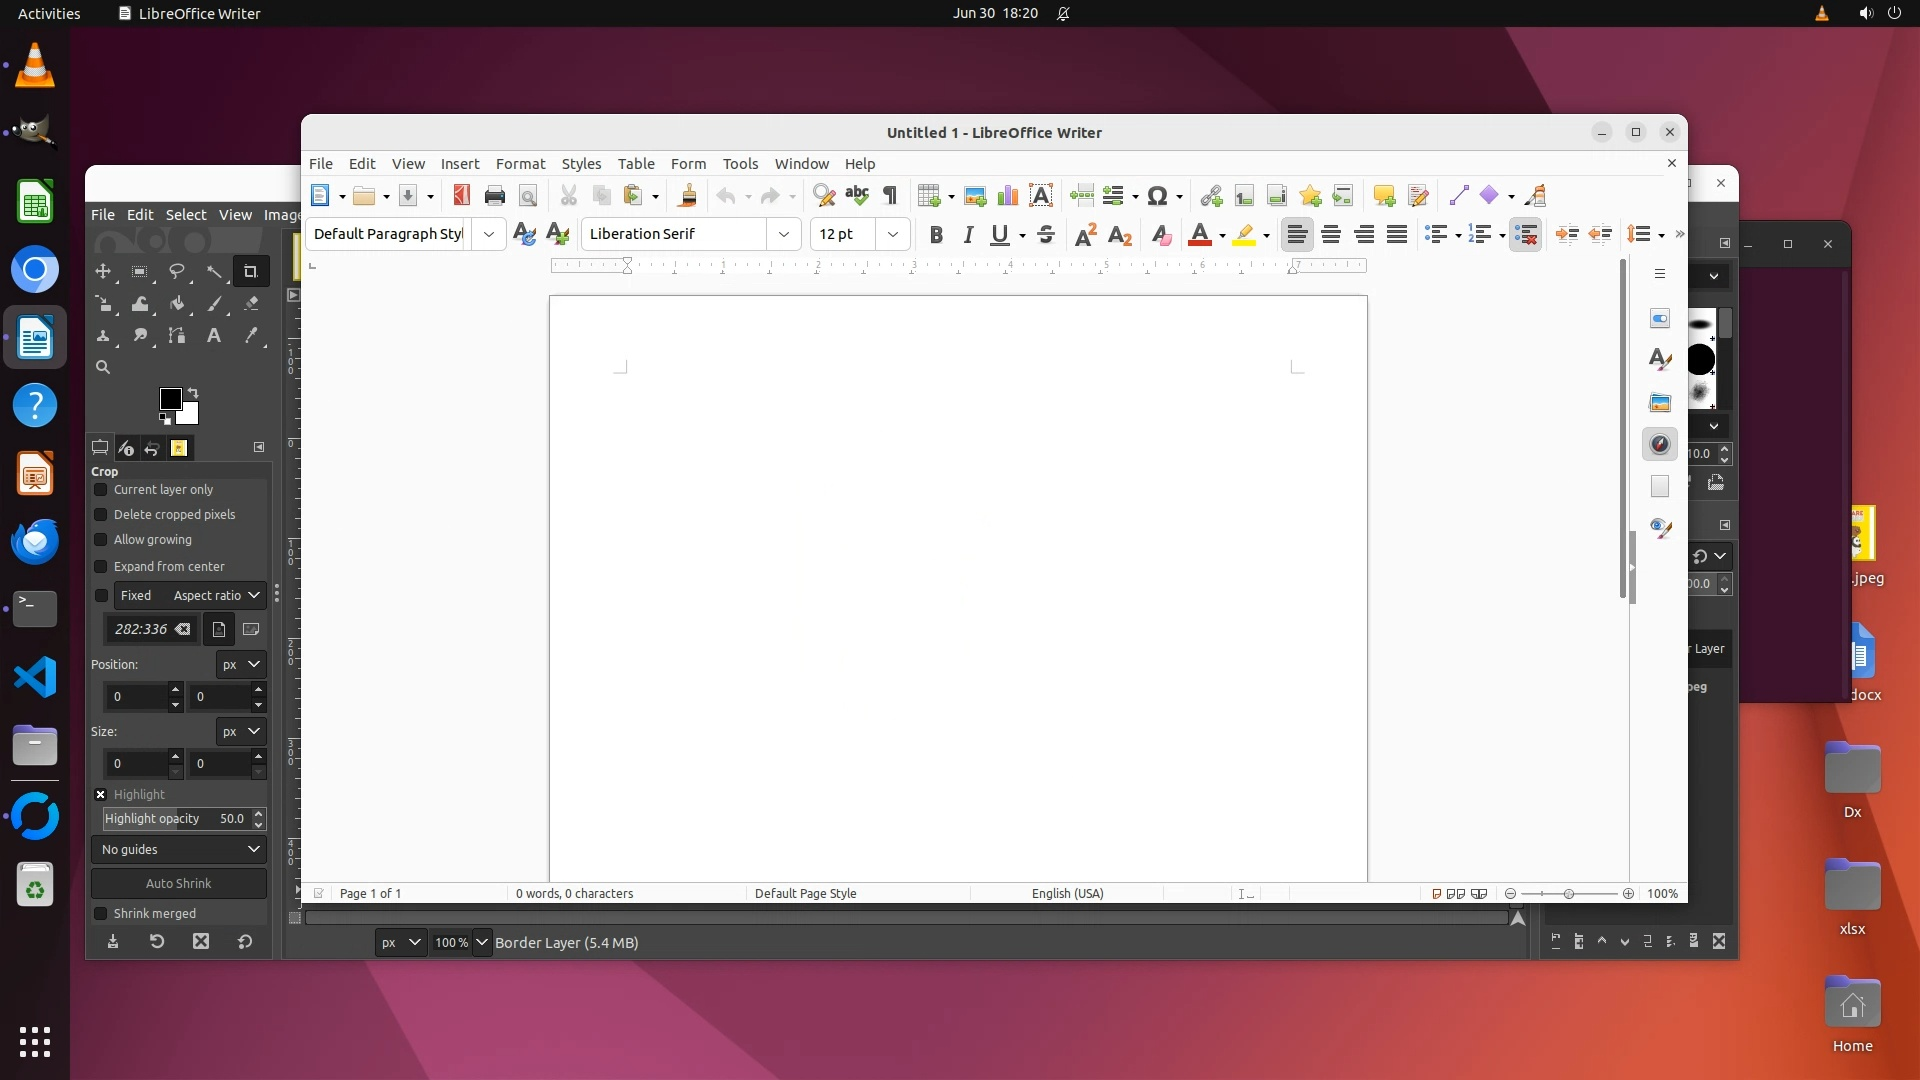
Task: Select the GIMP Text tool
Action: coord(213,336)
